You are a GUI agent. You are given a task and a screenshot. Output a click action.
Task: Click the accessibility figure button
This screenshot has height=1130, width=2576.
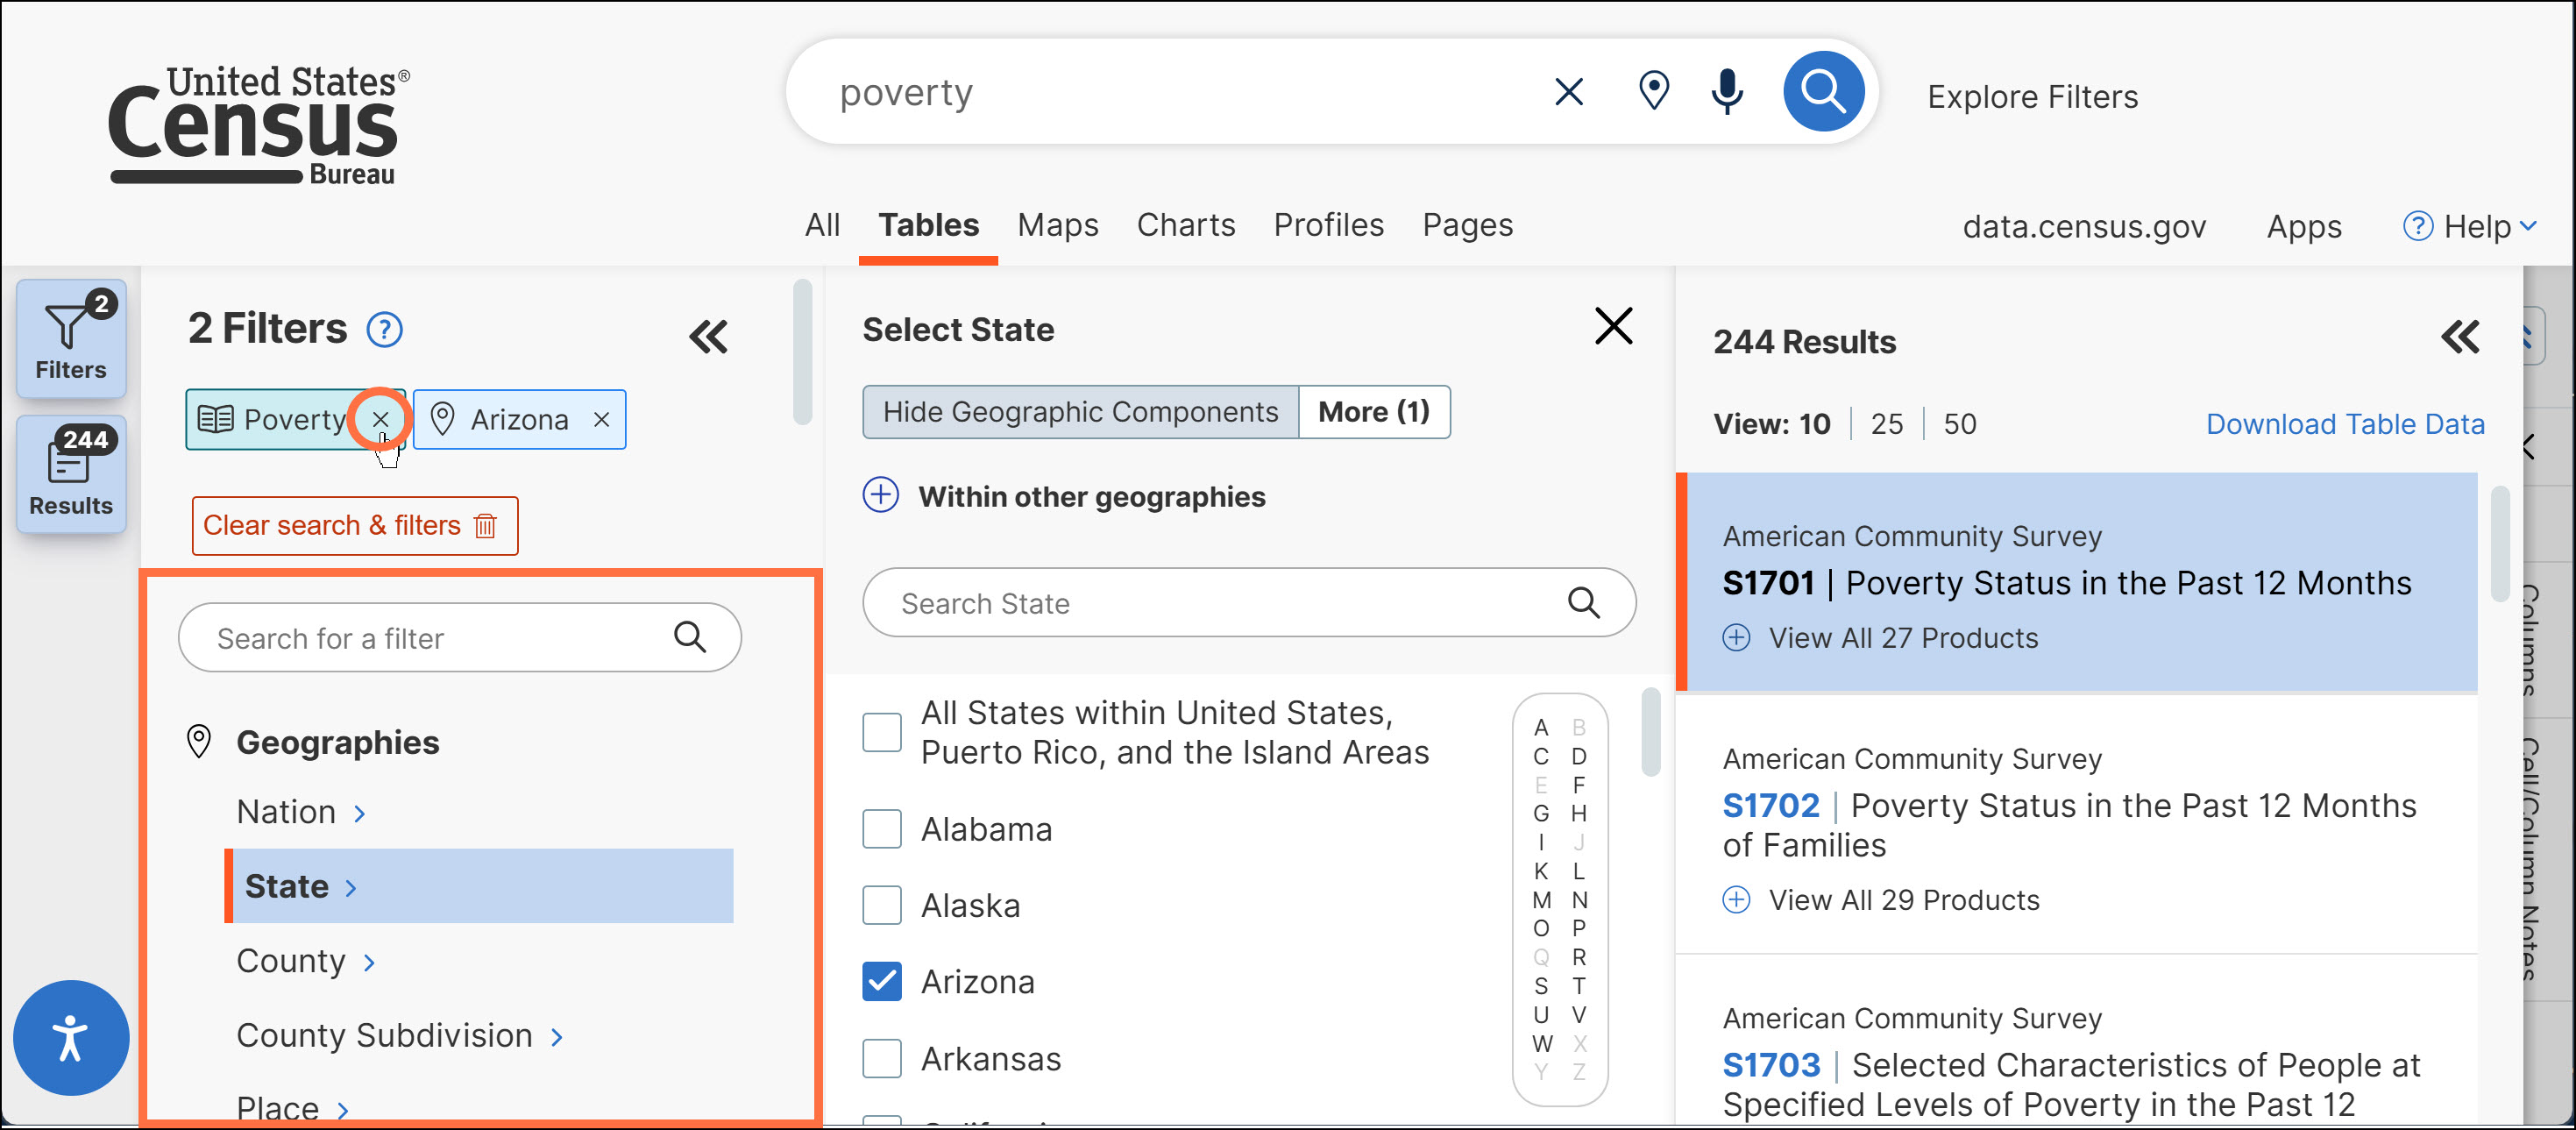[70, 1037]
